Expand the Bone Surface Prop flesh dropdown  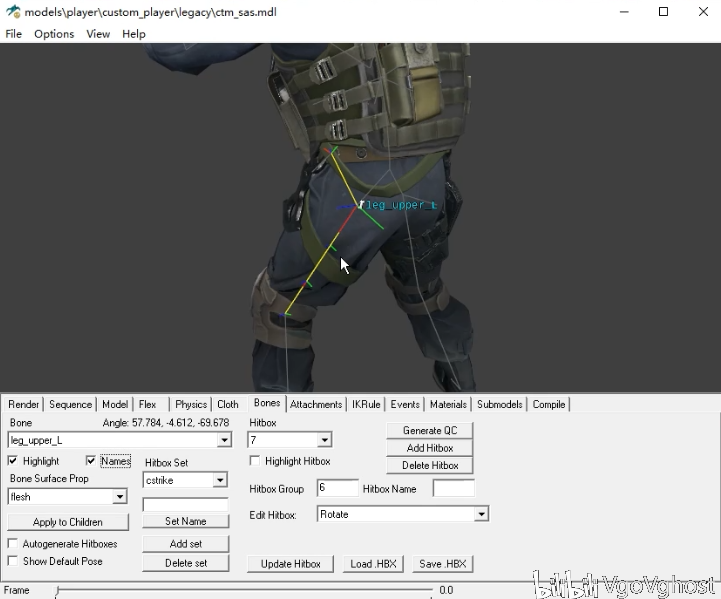[120, 496]
